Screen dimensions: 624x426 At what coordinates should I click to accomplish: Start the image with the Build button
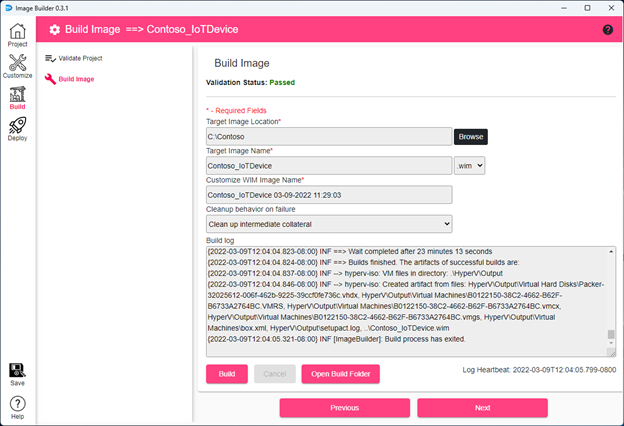(227, 374)
